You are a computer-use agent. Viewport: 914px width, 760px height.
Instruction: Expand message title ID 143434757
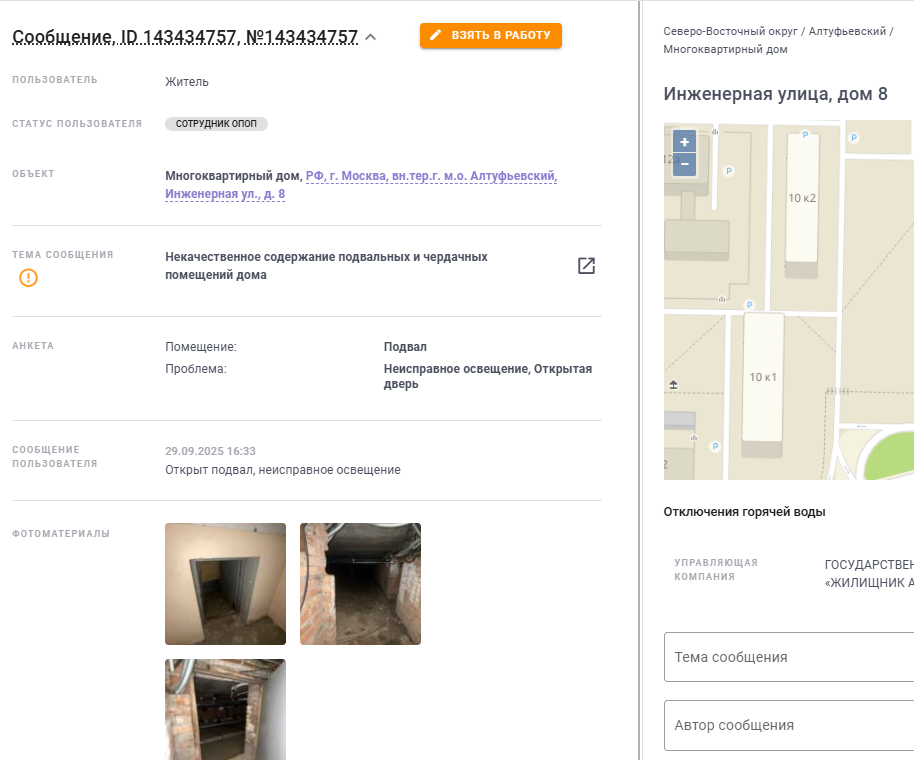(185, 37)
